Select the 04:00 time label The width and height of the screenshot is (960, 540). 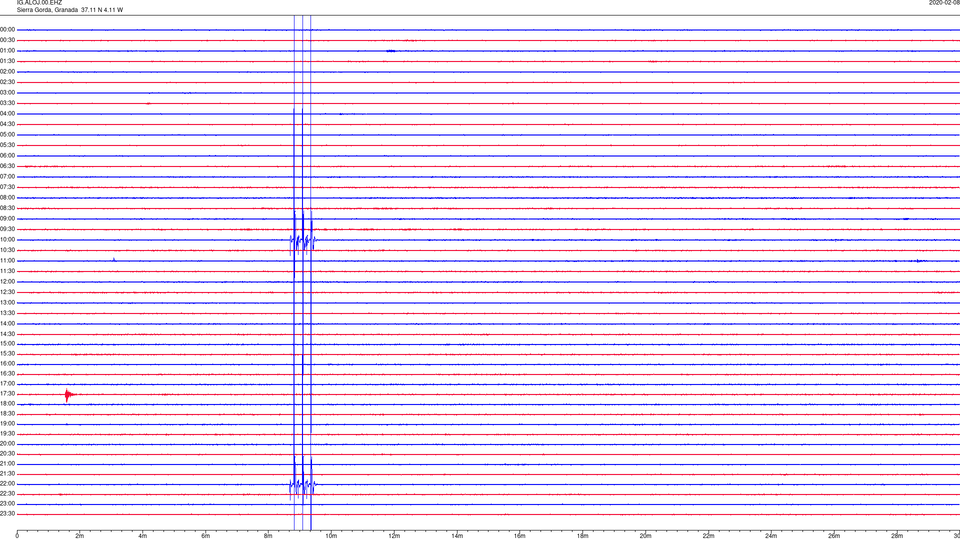click(7, 114)
